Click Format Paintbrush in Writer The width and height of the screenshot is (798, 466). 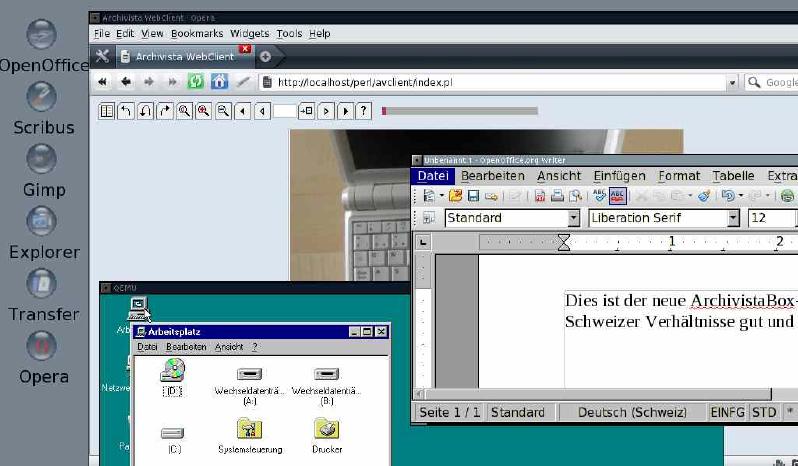704,196
